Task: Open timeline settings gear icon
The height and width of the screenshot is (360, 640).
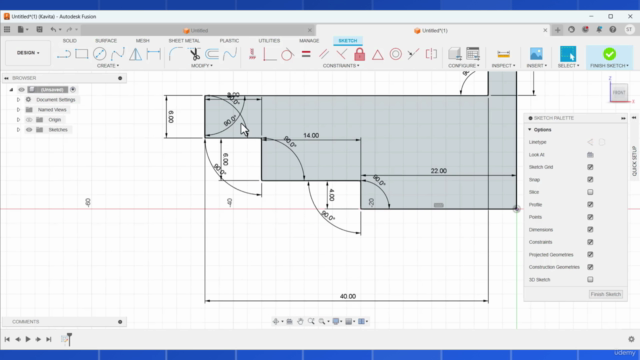Action: pos(631,339)
